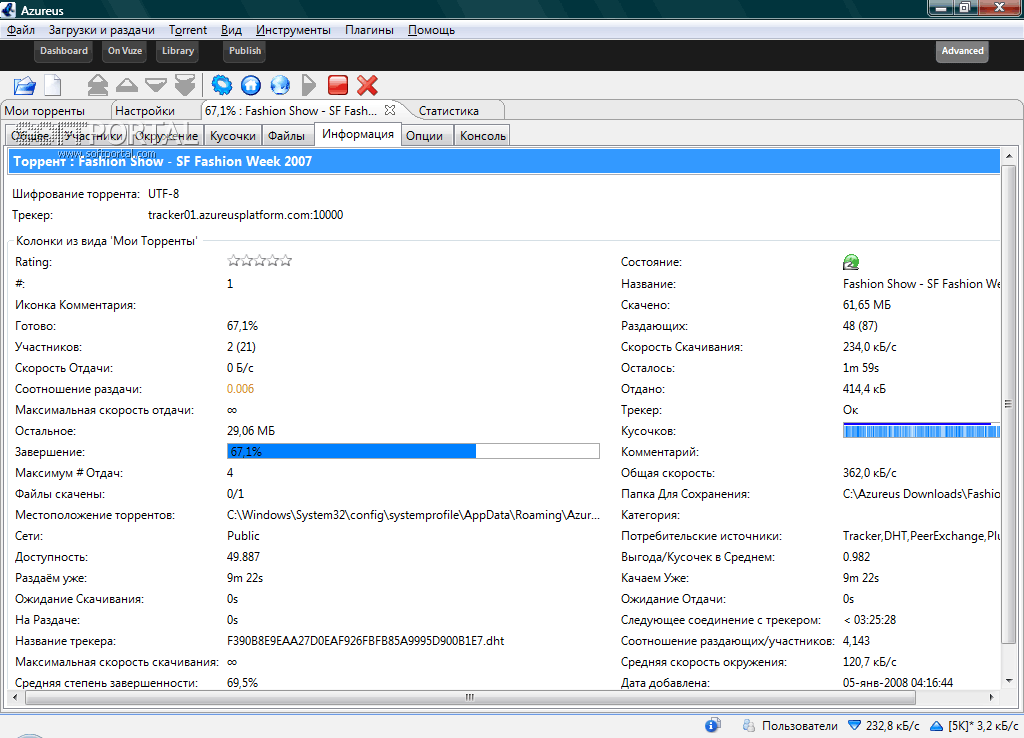
Task: Click the move torrent up arrow icon
Action: (127, 85)
